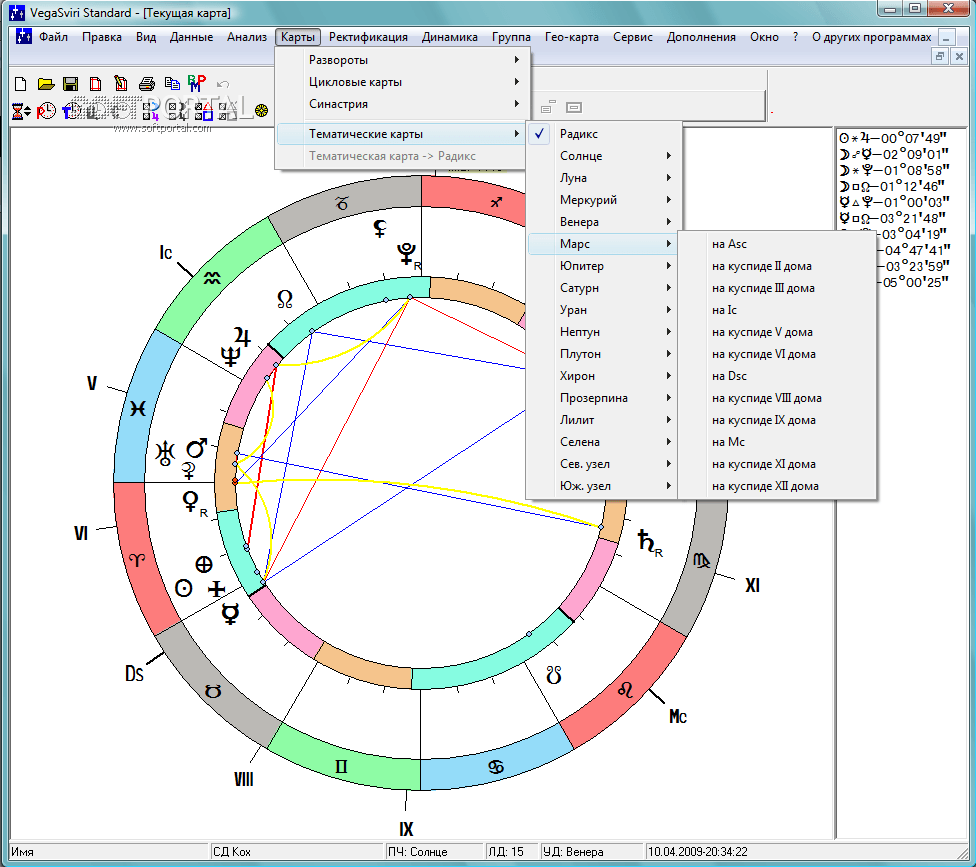Open the Динамика menu

pos(449,37)
